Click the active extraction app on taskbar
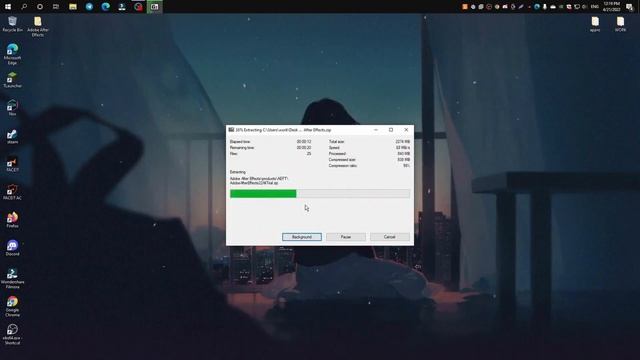This screenshot has height=360, width=640. [154, 7]
